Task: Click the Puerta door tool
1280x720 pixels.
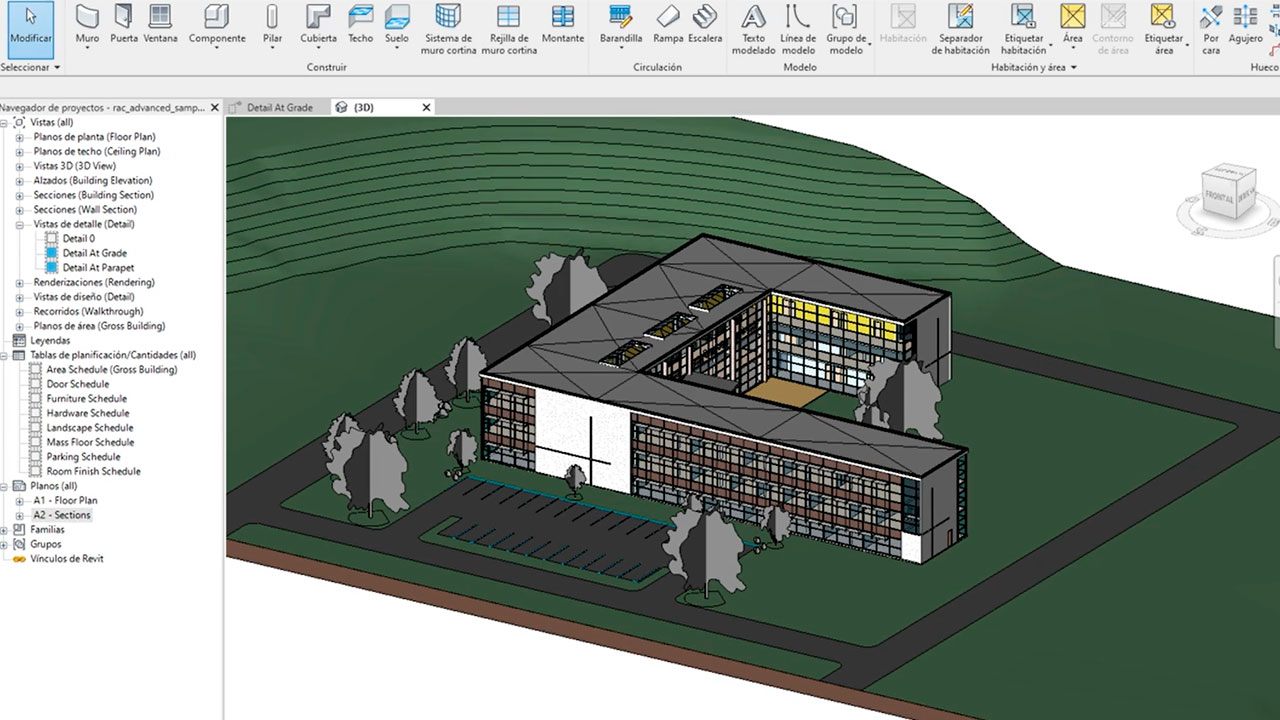Action: tap(123, 24)
